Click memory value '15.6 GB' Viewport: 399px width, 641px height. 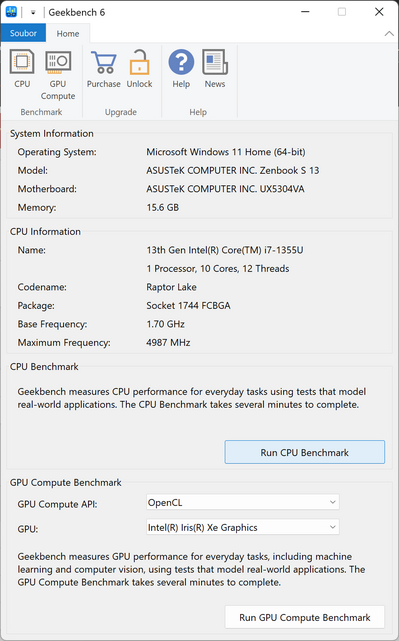[x=163, y=207]
